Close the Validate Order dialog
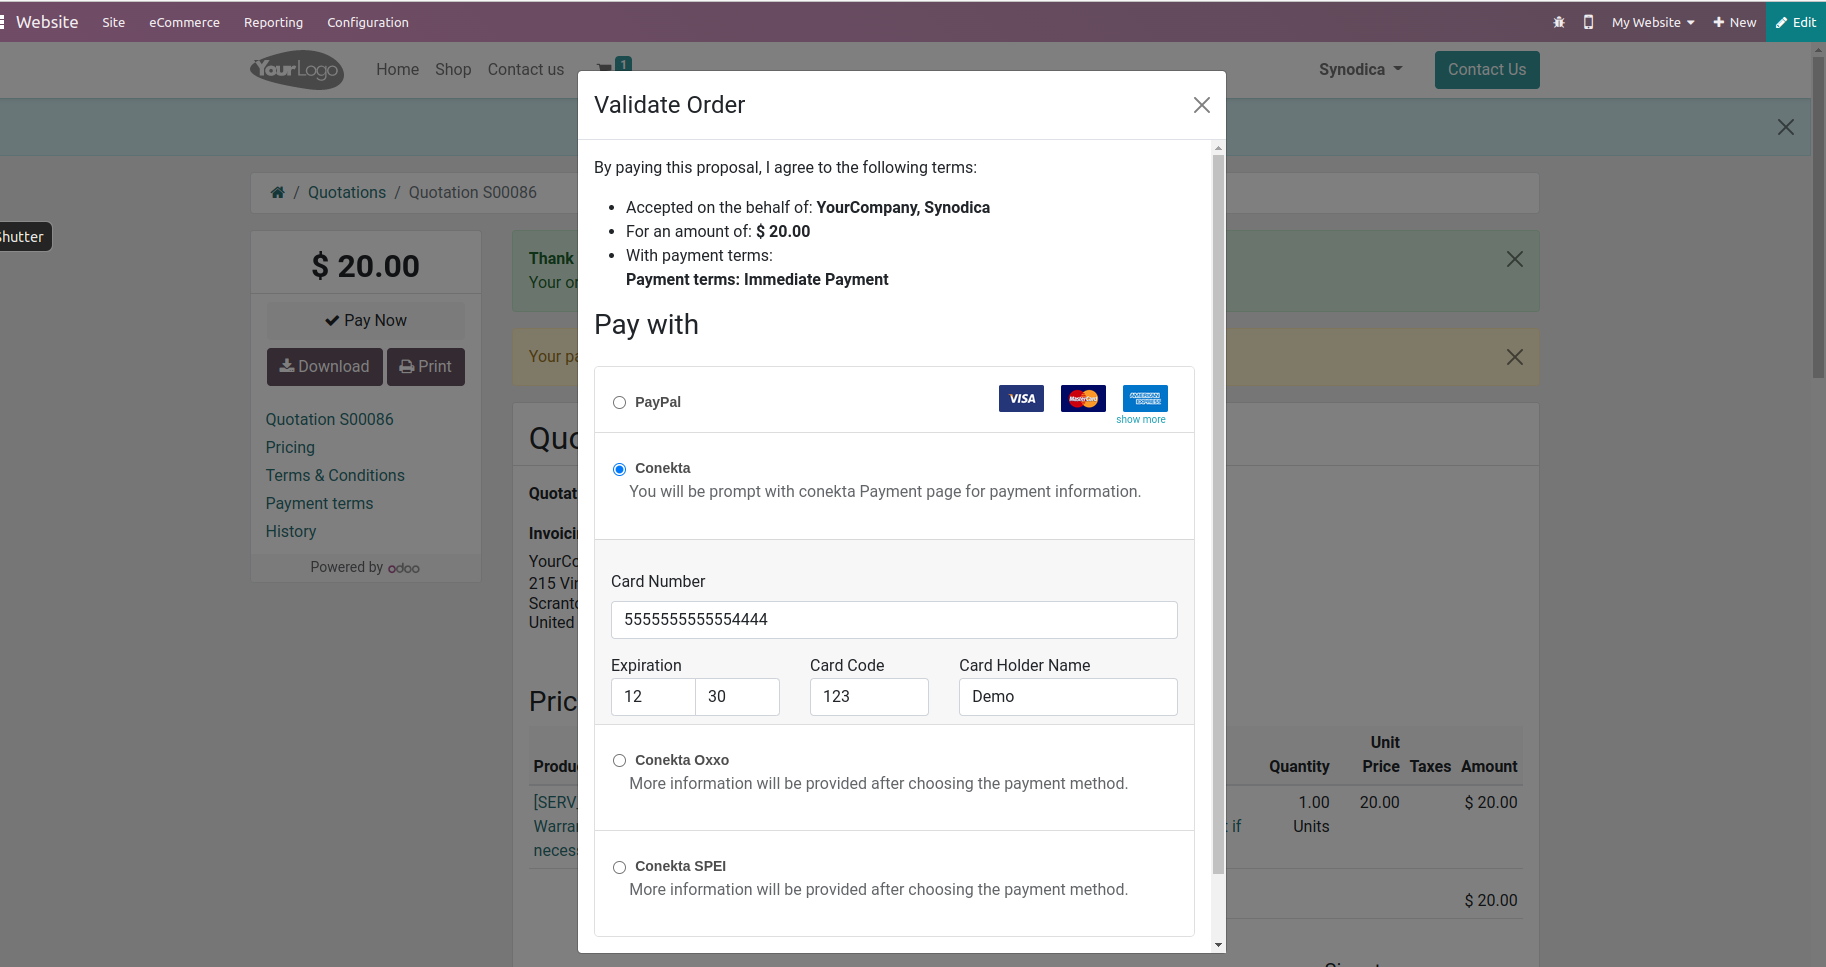Image resolution: width=1826 pixels, height=967 pixels. tap(1201, 105)
